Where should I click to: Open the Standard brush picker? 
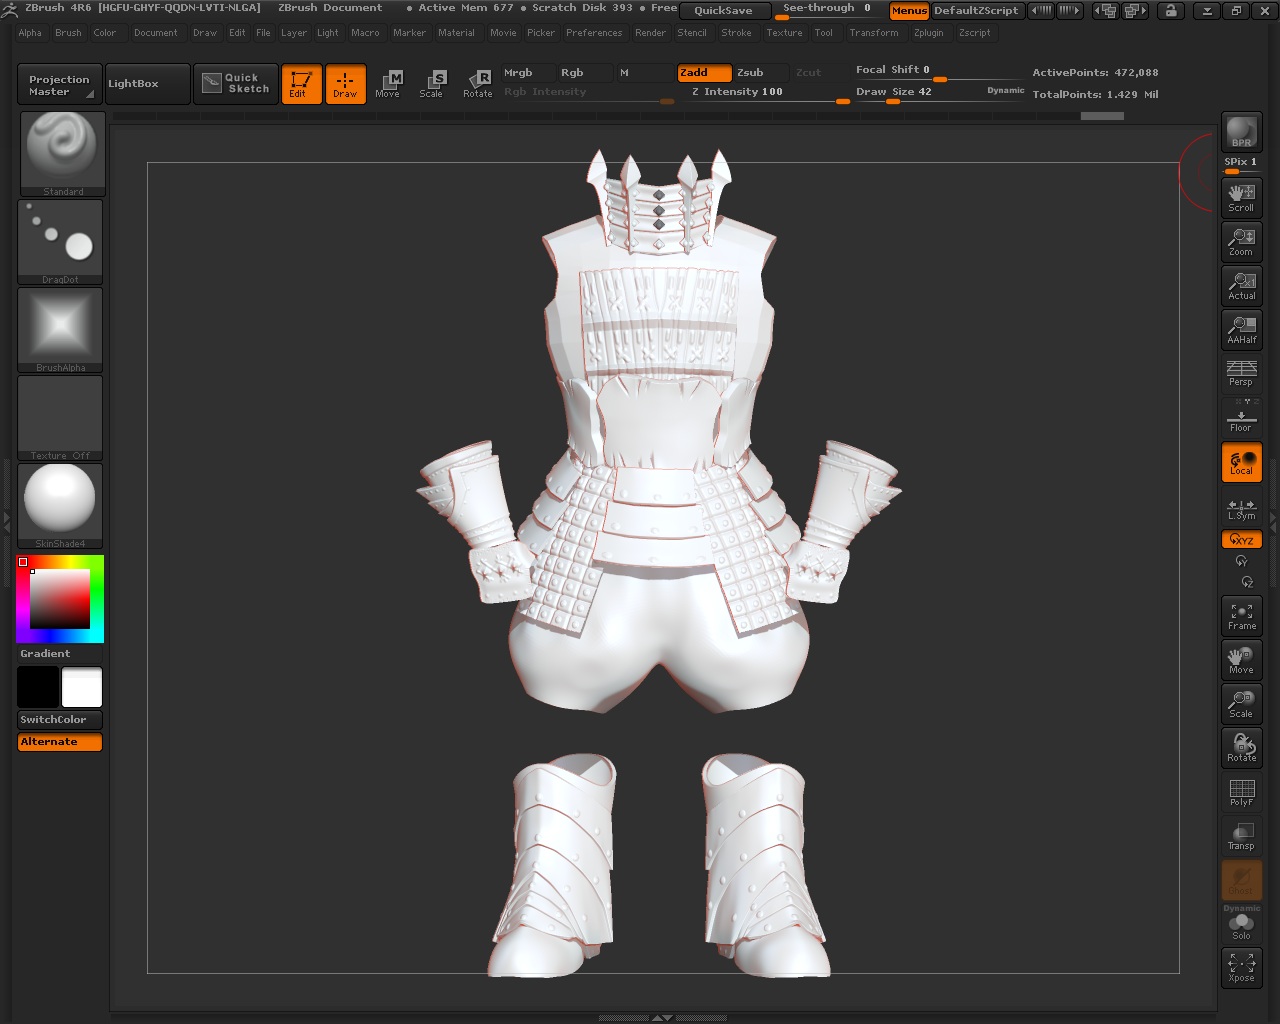62,154
